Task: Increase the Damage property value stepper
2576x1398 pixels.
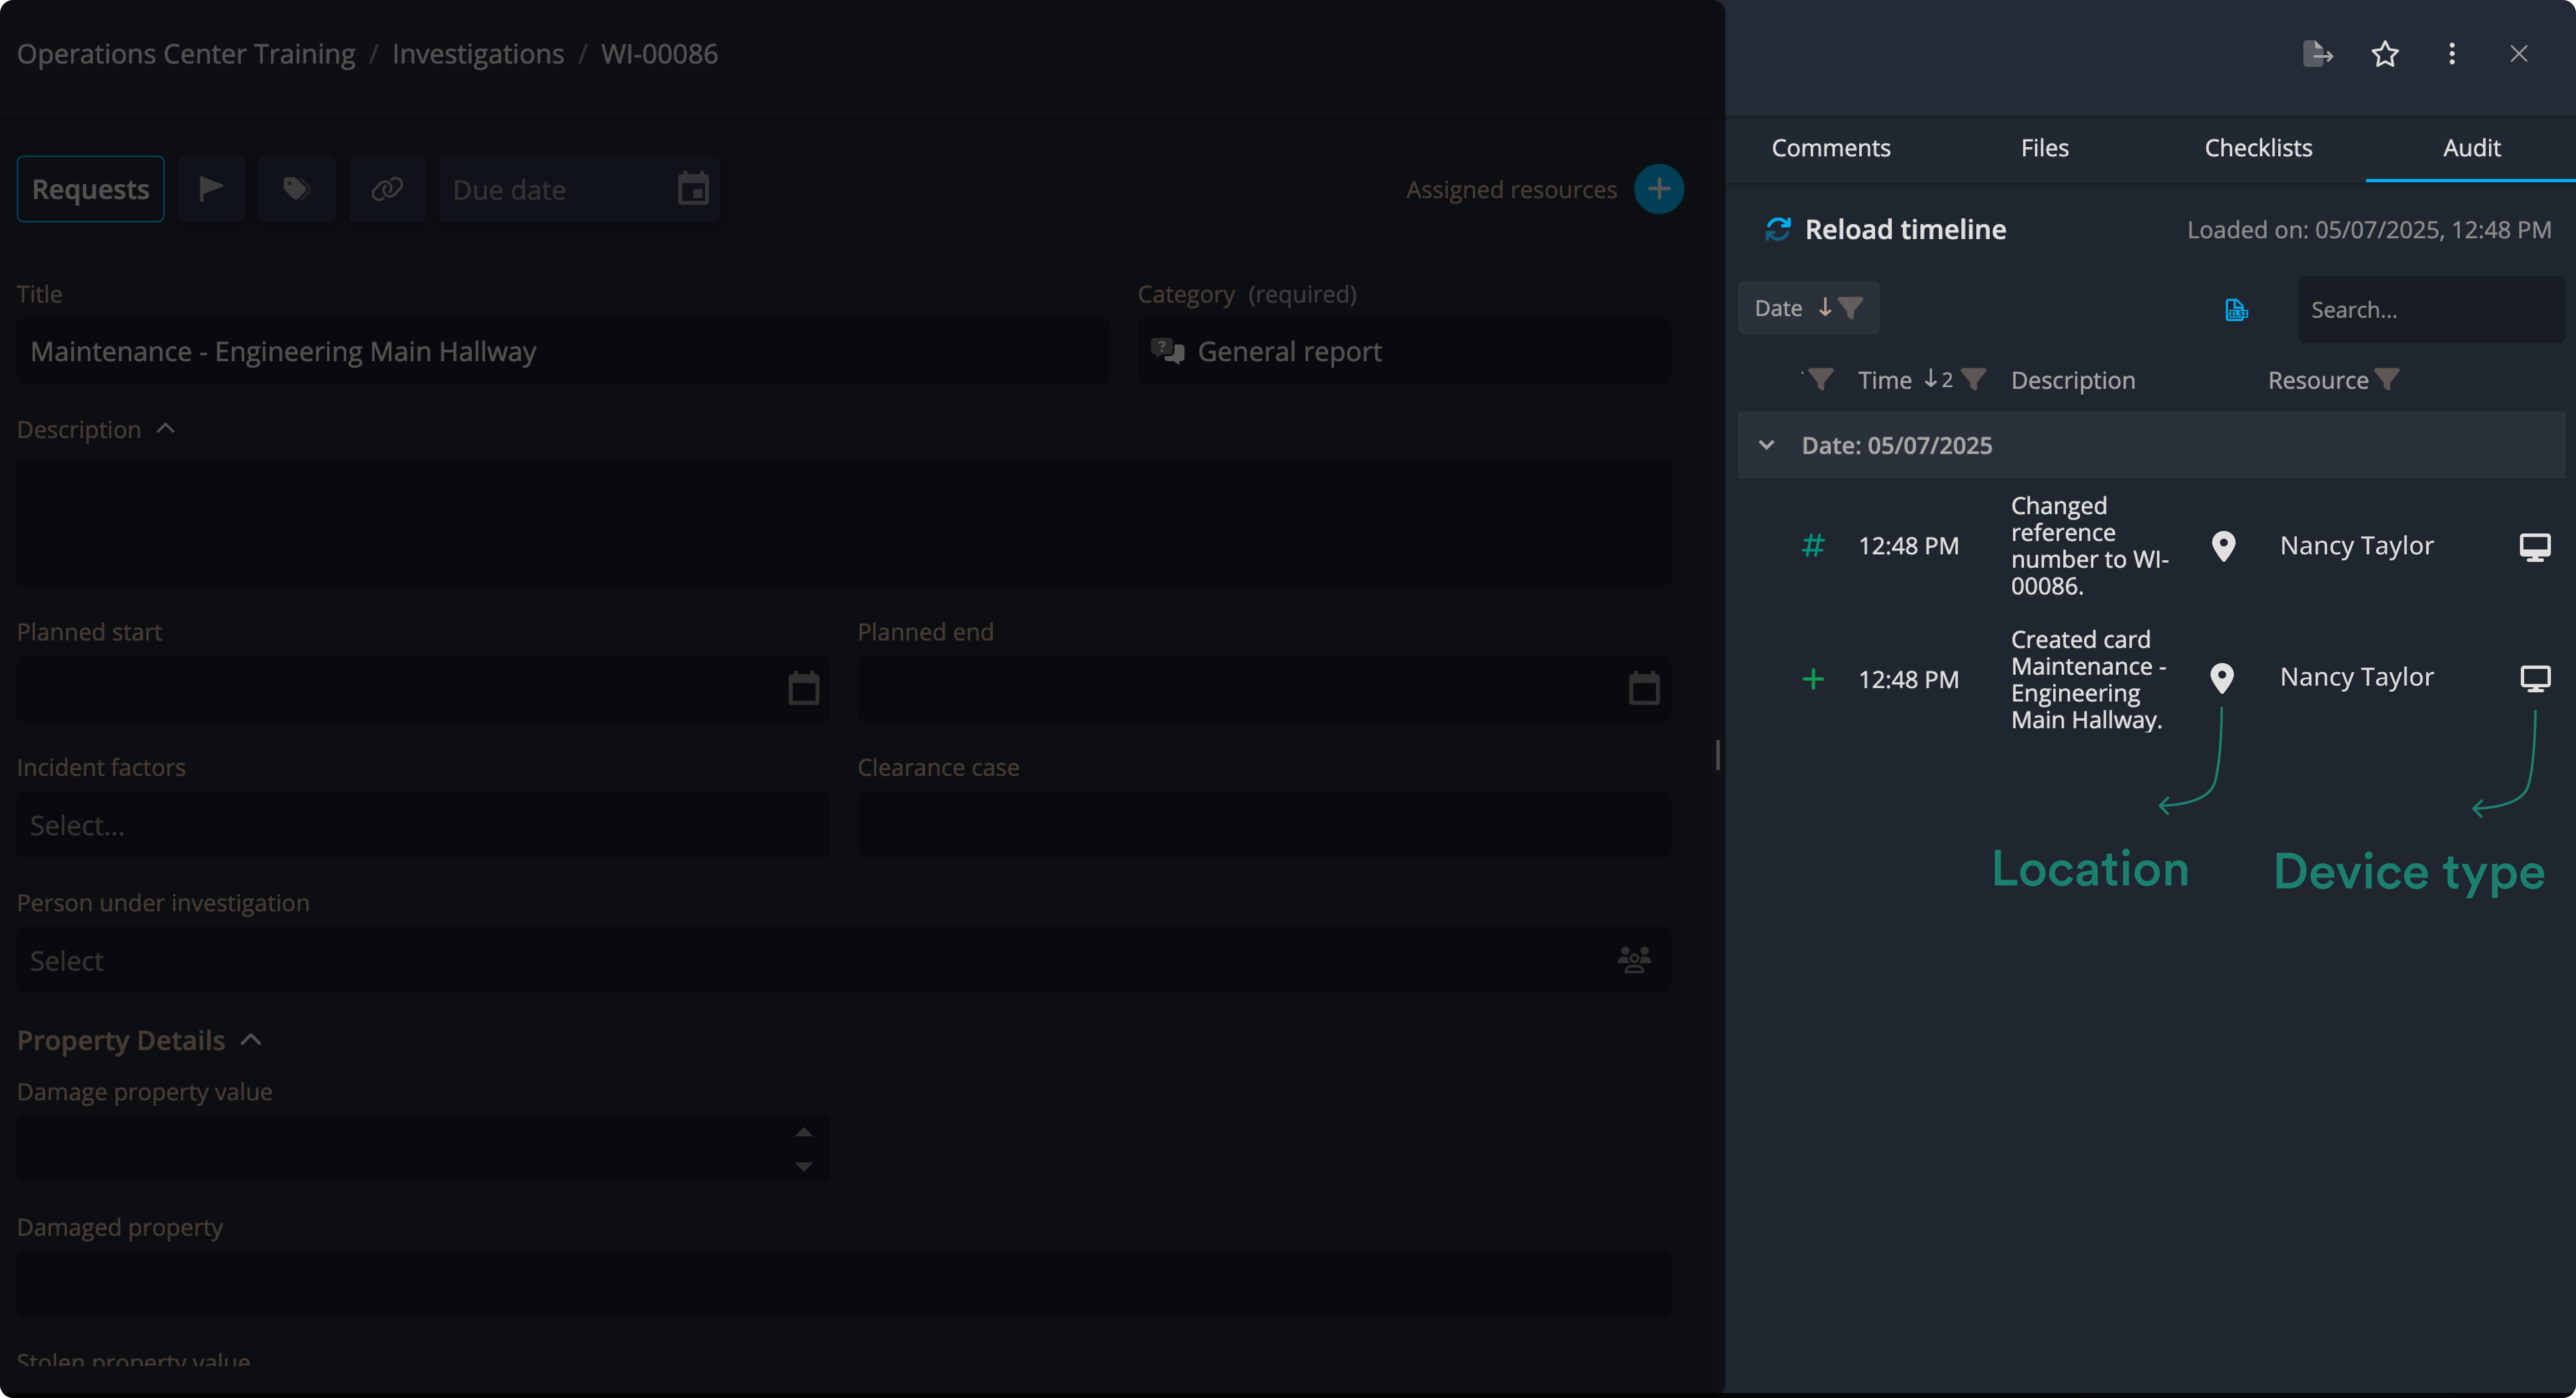Action: tap(804, 1132)
